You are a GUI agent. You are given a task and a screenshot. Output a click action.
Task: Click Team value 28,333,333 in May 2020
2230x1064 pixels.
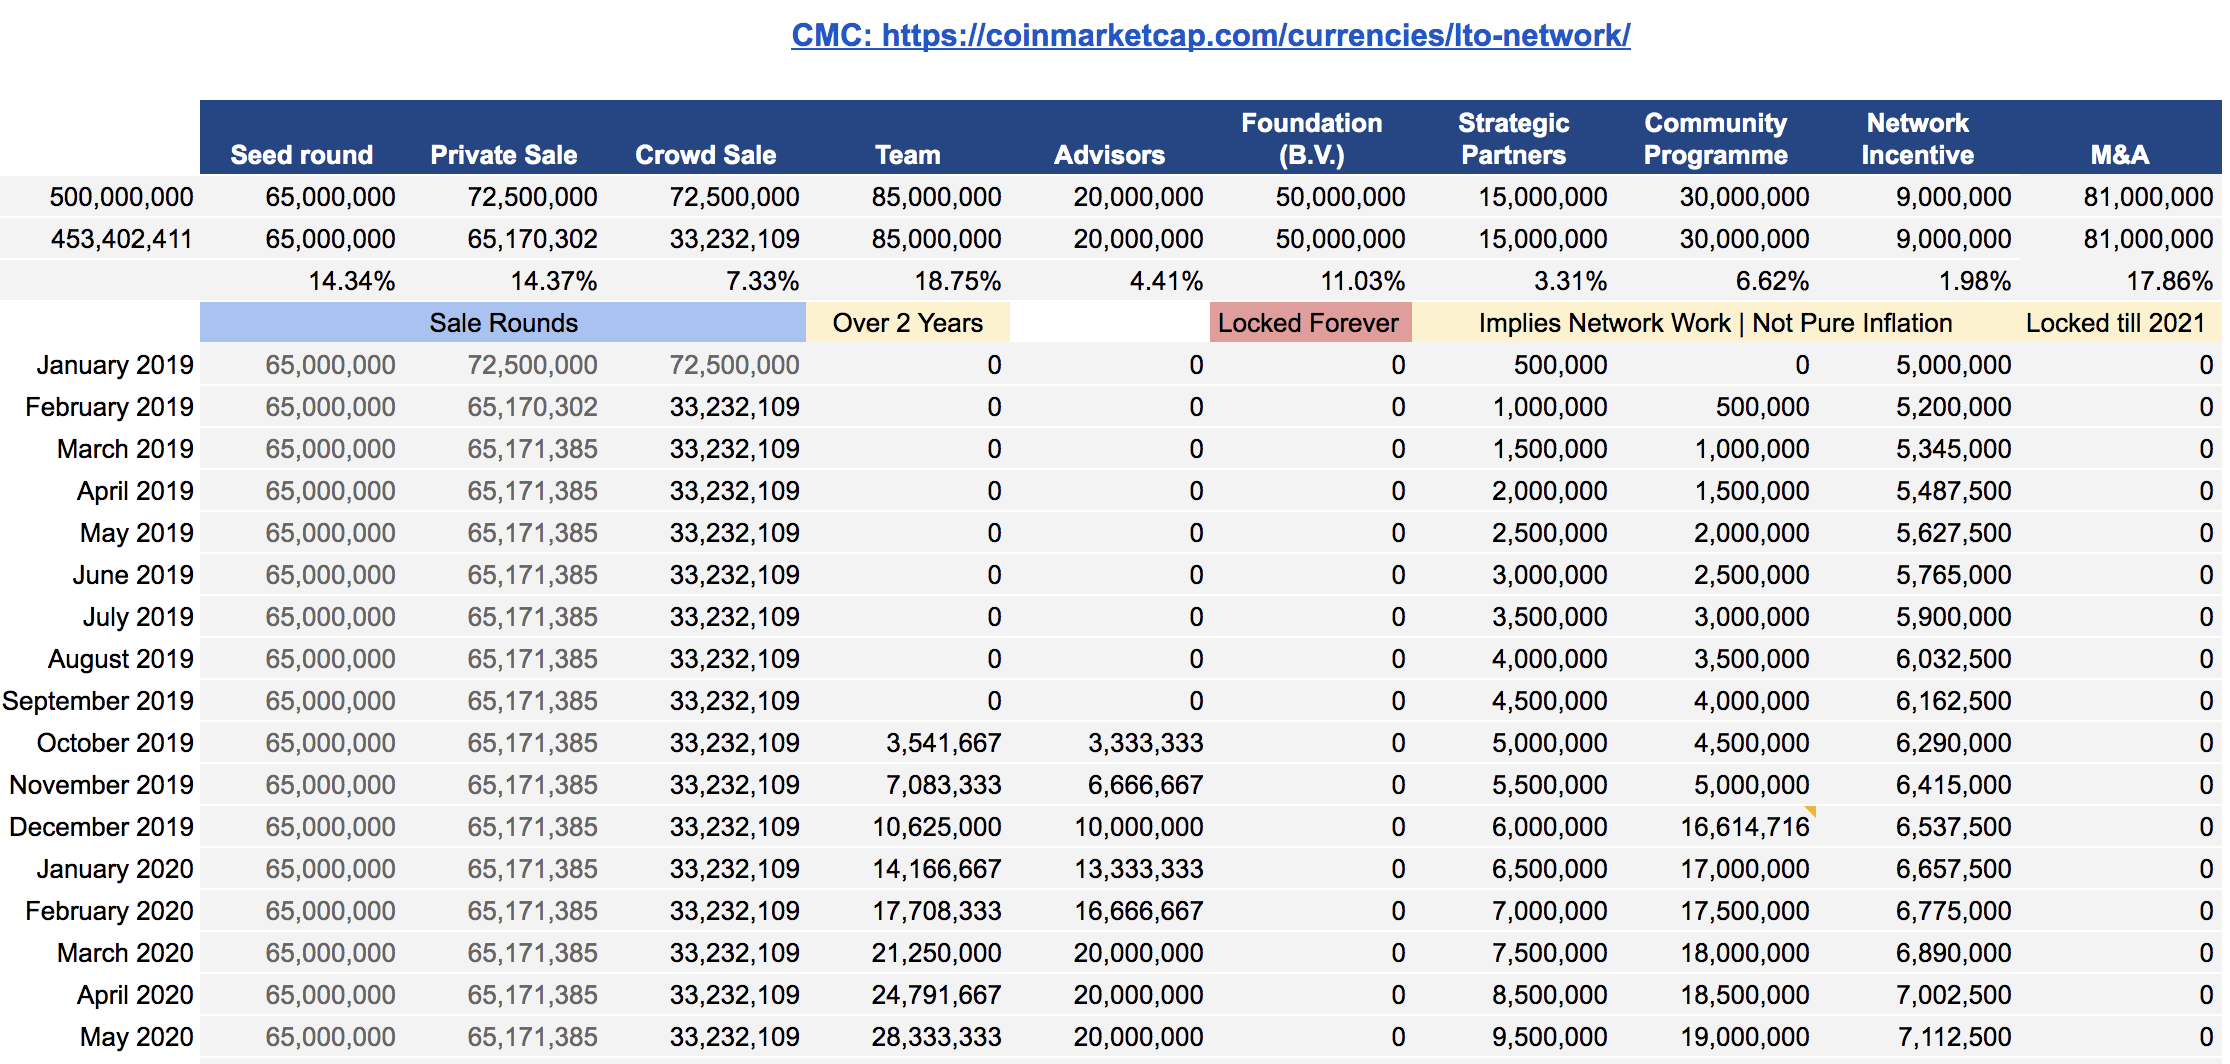937,1037
